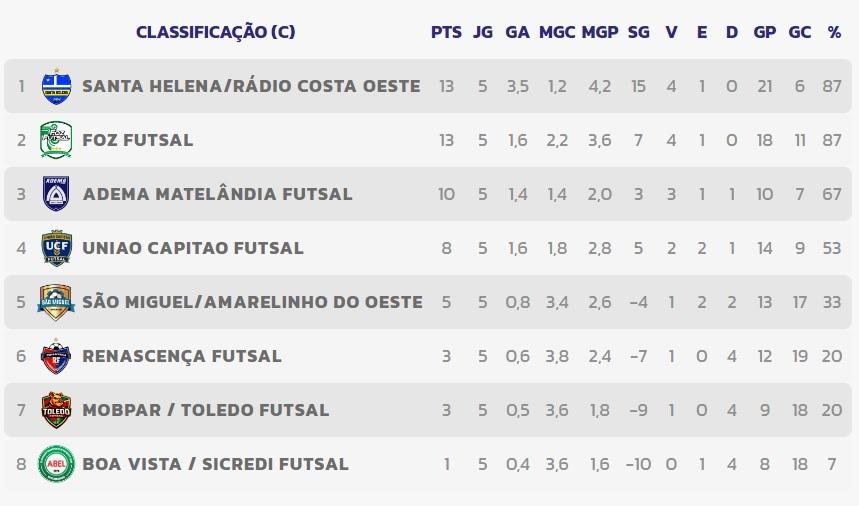Click the ADEMA Matelândia team badge
The height and width of the screenshot is (506, 859).
pos(56,194)
